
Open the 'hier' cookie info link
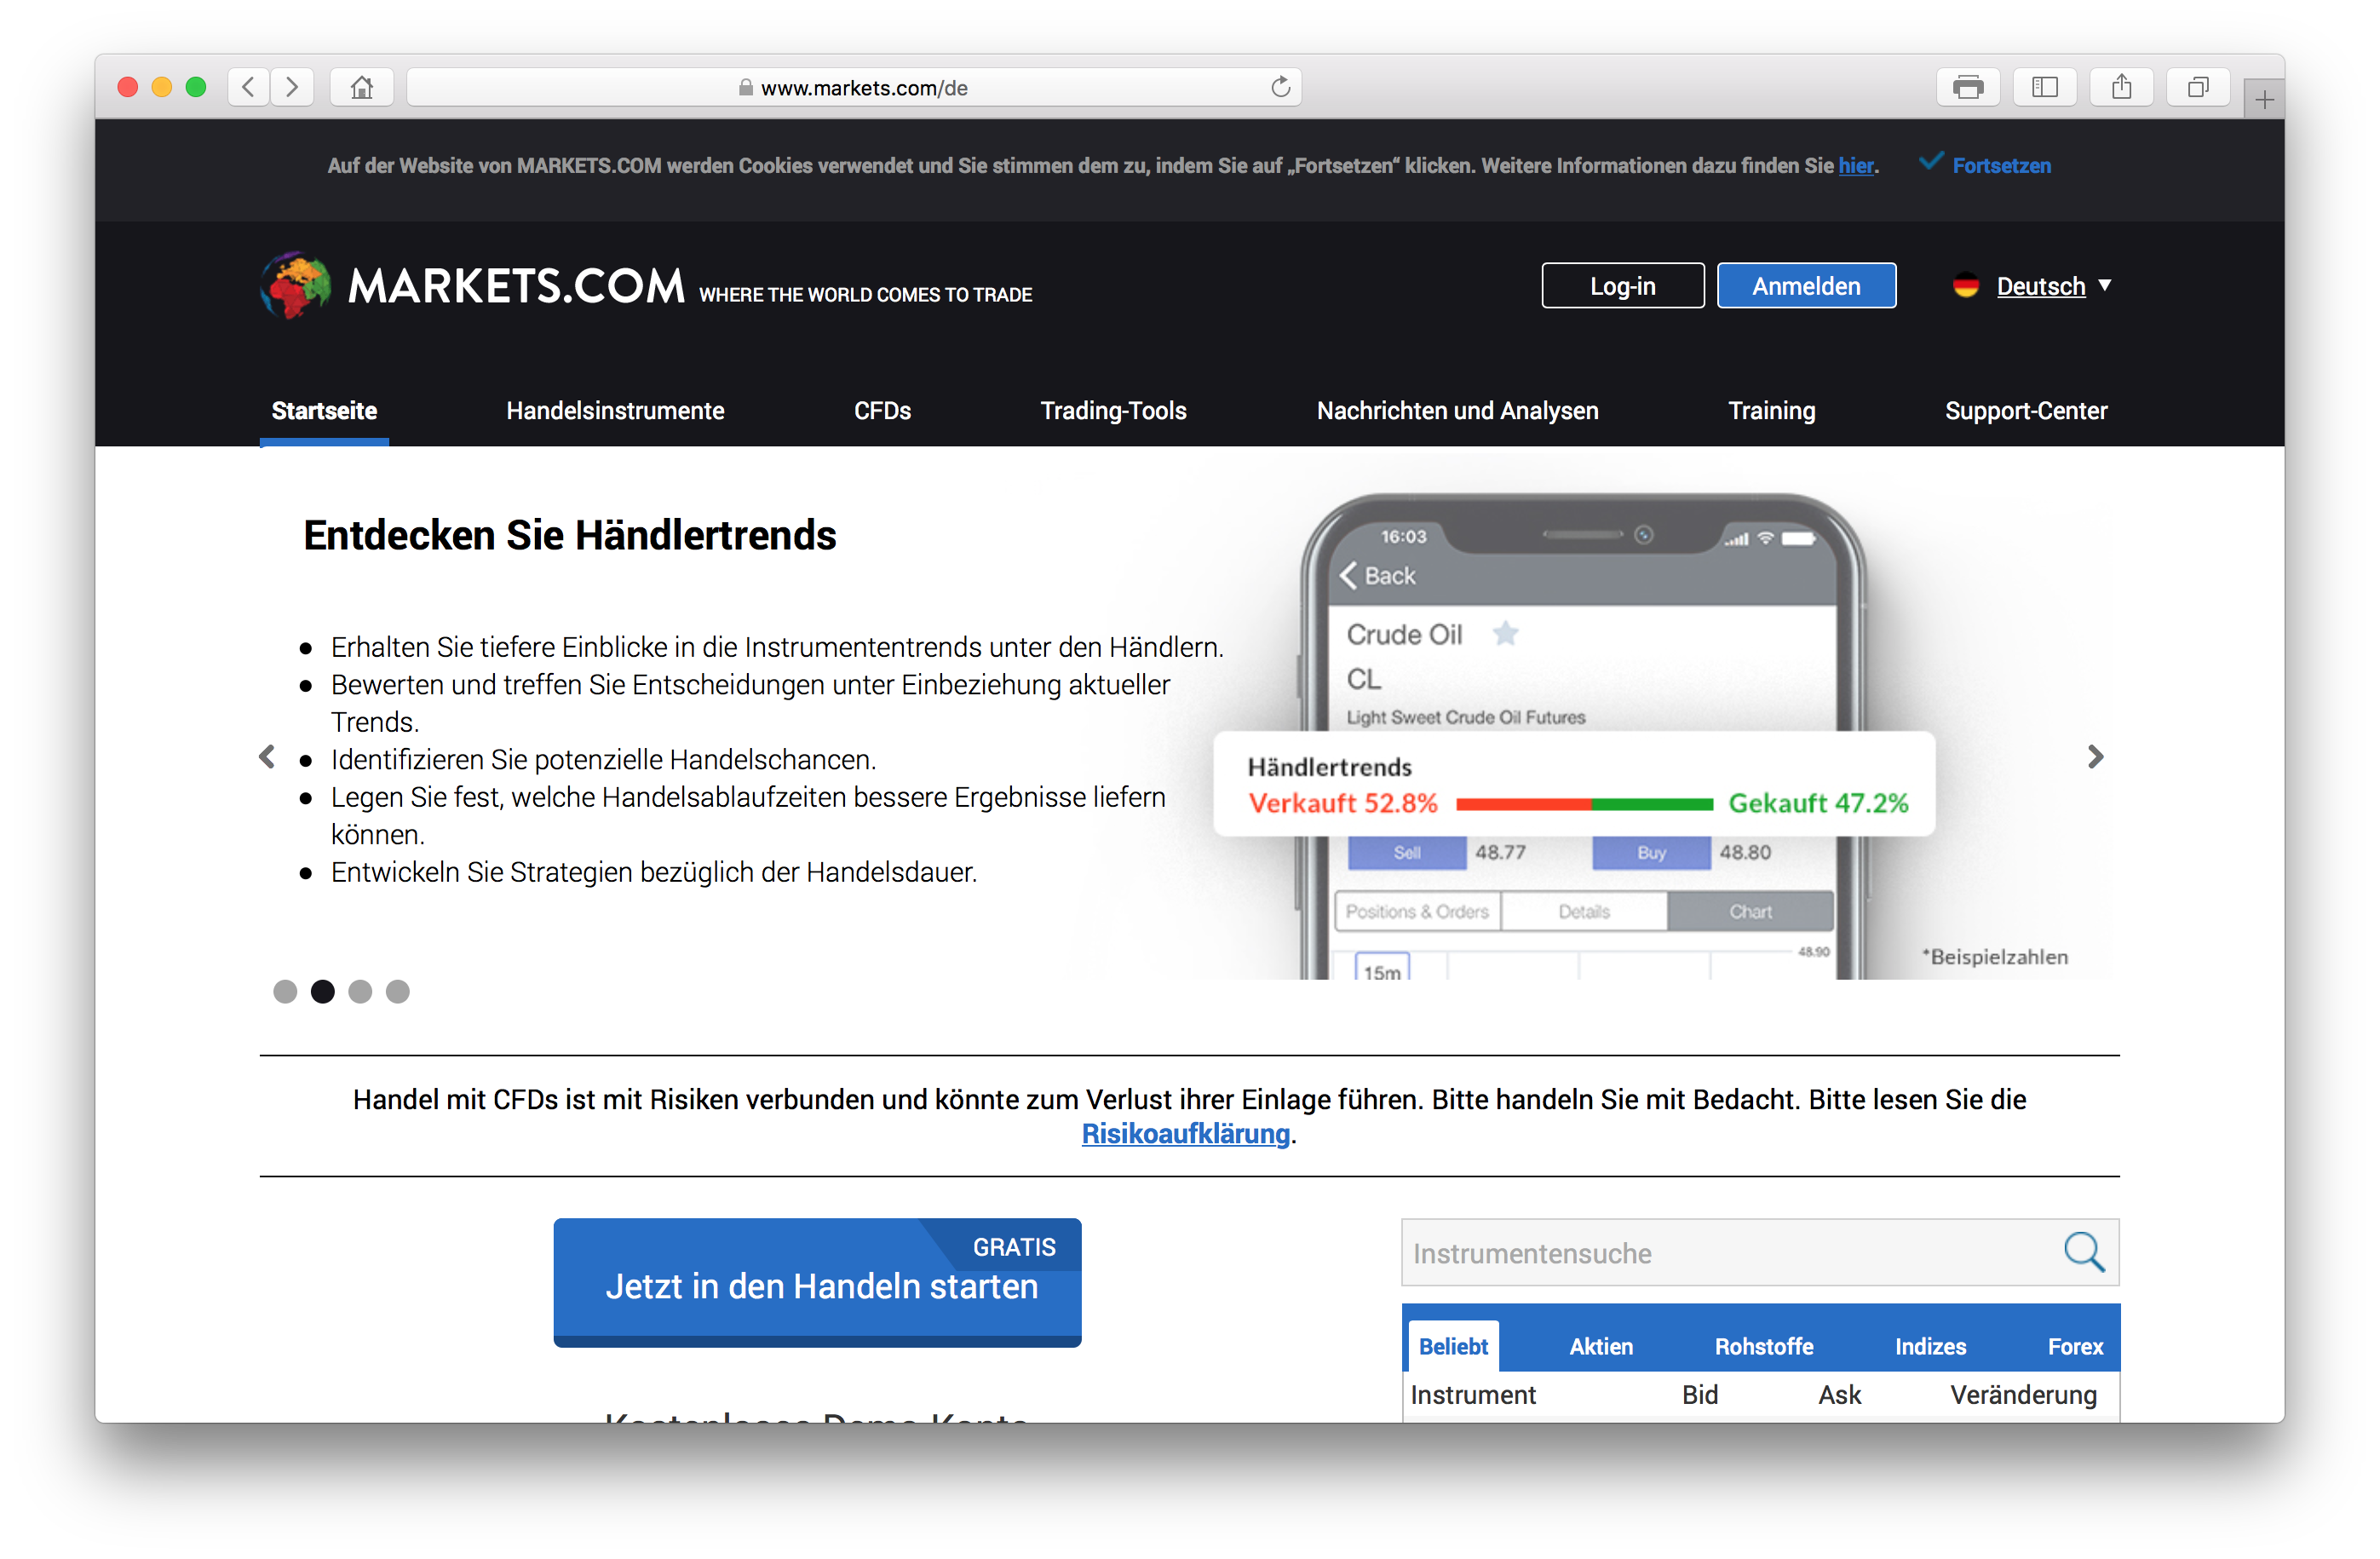(1855, 165)
